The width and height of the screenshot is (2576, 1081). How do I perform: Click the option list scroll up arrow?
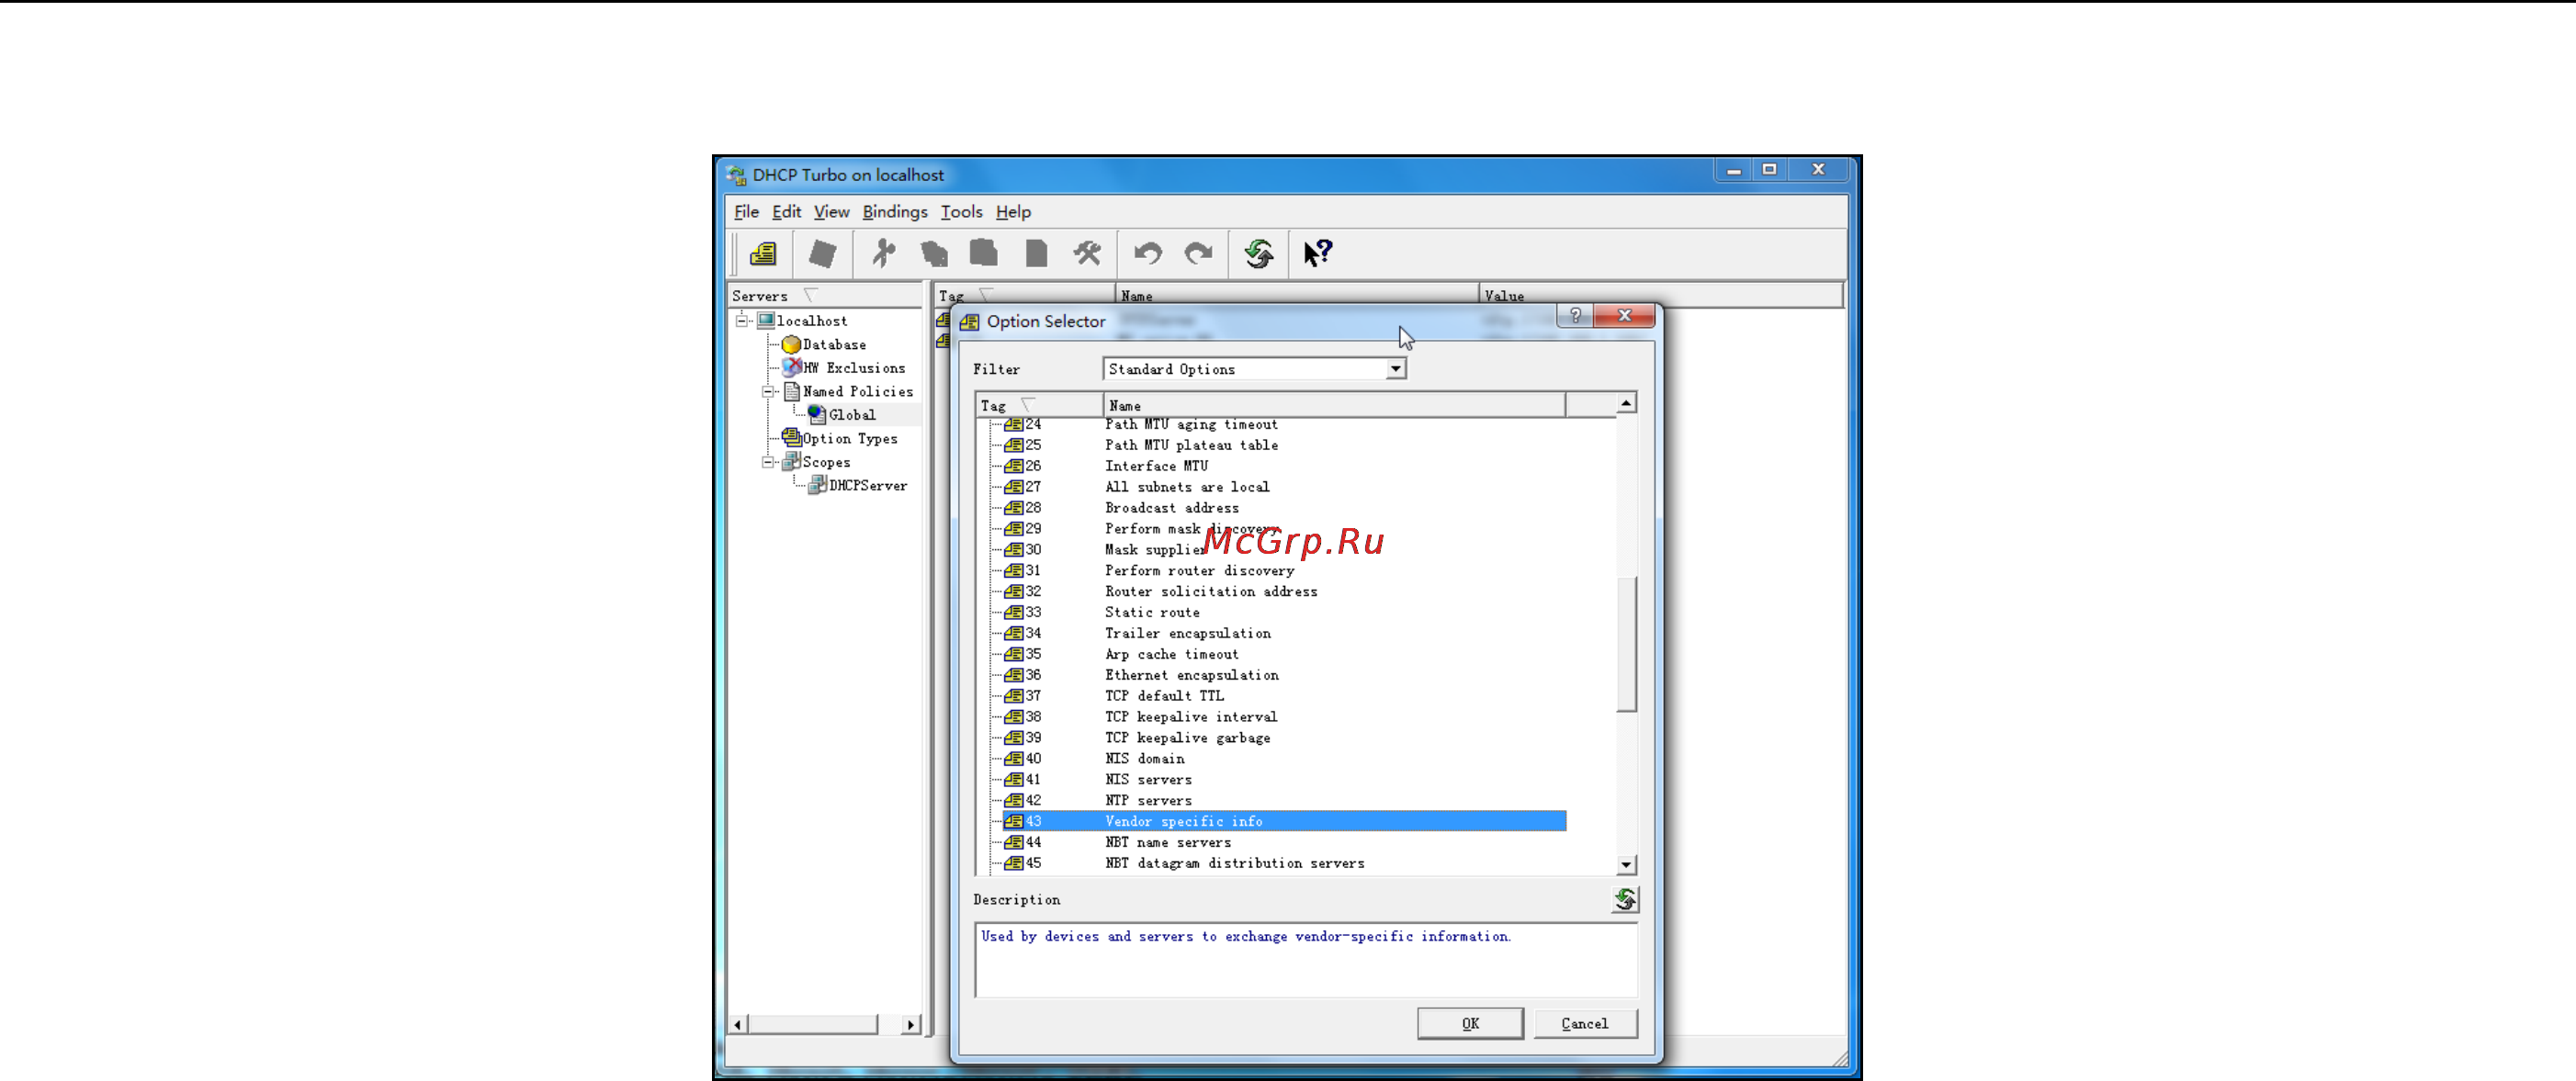[1627, 403]
